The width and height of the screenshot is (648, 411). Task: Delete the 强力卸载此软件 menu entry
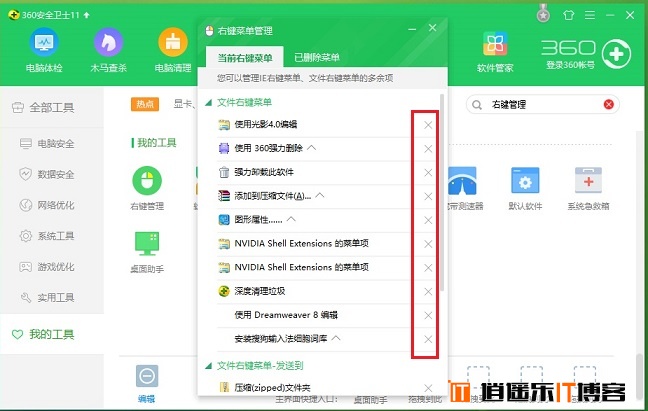pos(428,173)
